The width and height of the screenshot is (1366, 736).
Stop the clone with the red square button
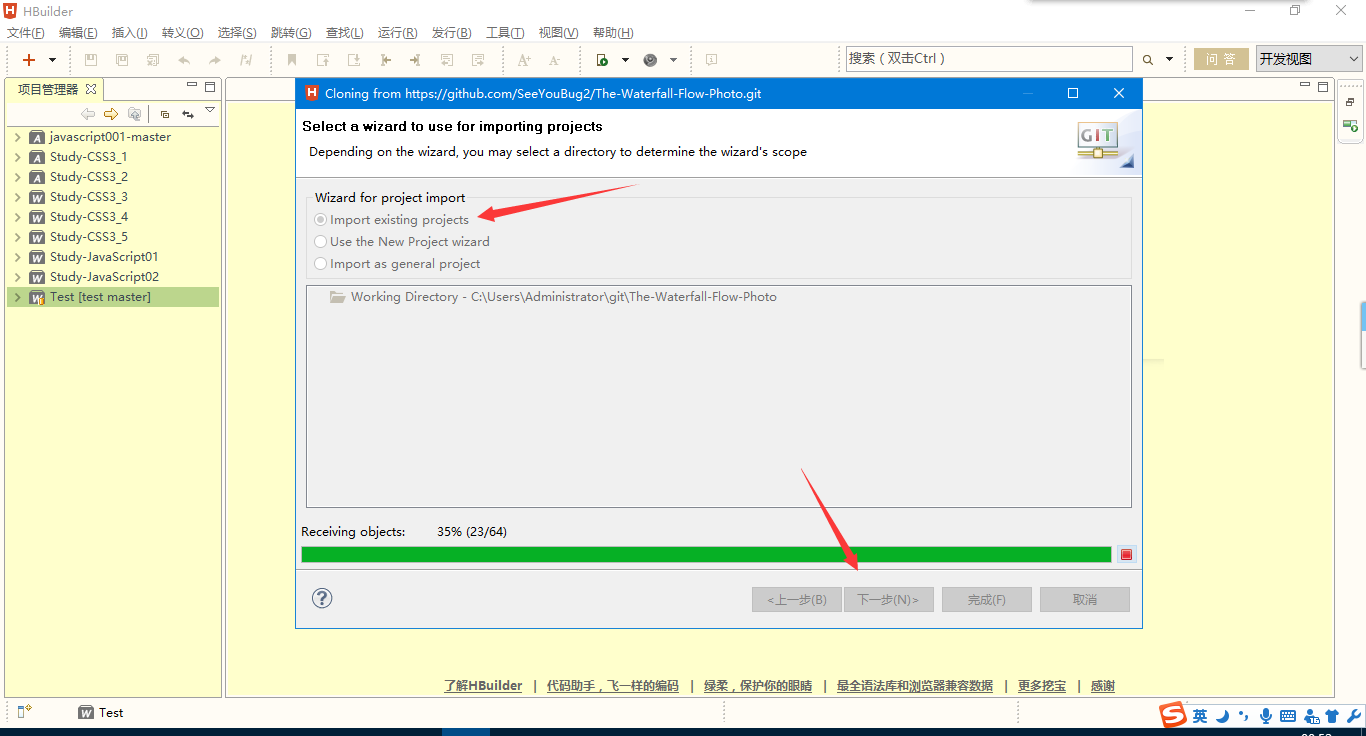(x=1127, y=555)
